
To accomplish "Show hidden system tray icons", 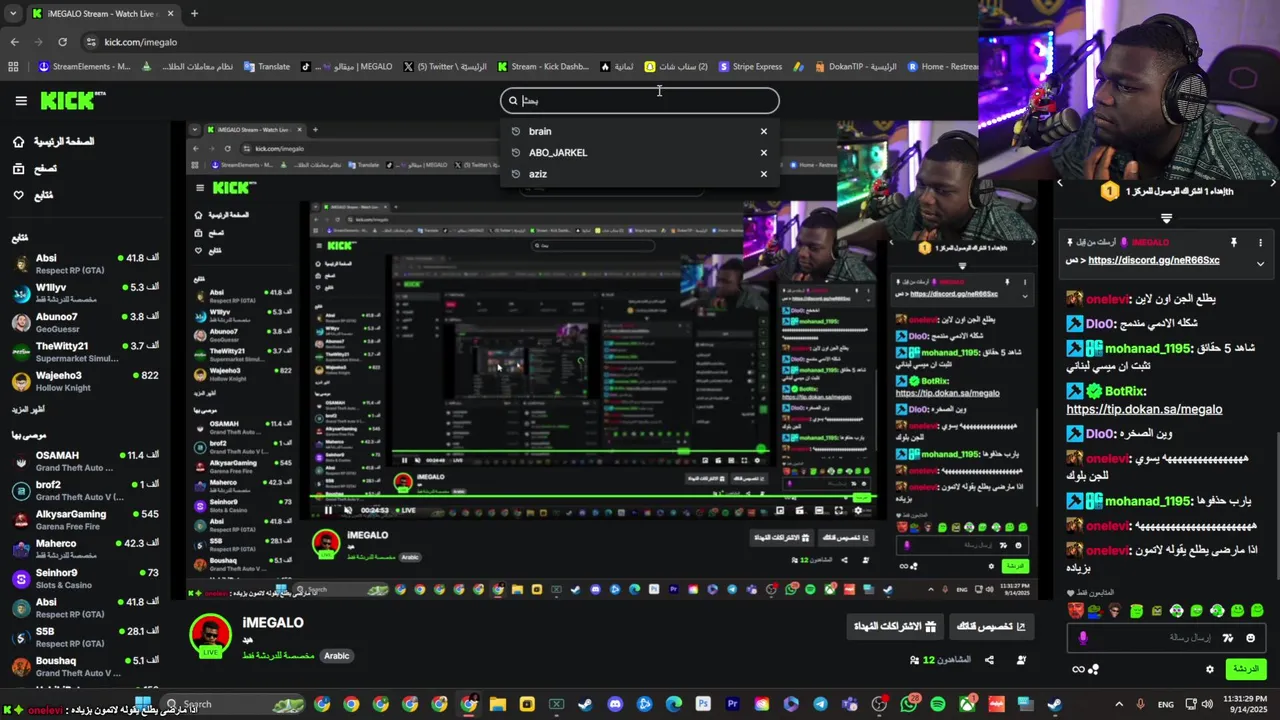I will (x=1117, y=704).
